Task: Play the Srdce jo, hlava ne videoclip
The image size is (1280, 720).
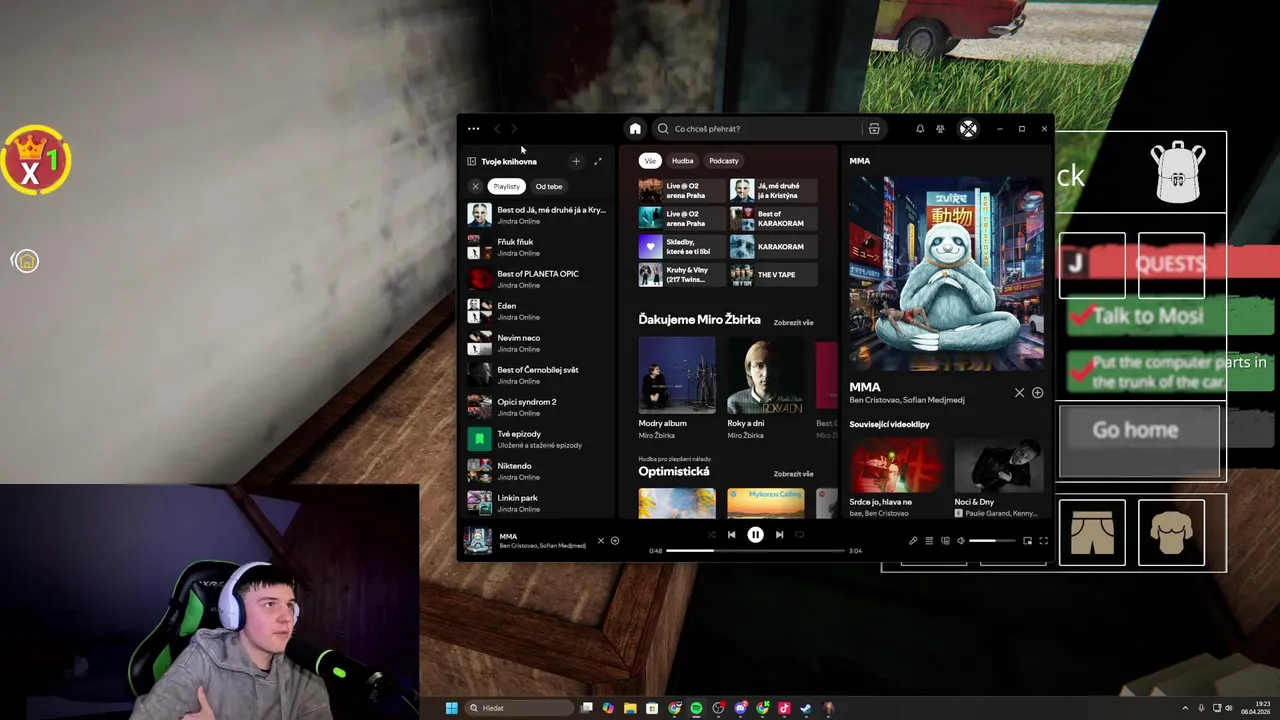Action: (896, 465)
